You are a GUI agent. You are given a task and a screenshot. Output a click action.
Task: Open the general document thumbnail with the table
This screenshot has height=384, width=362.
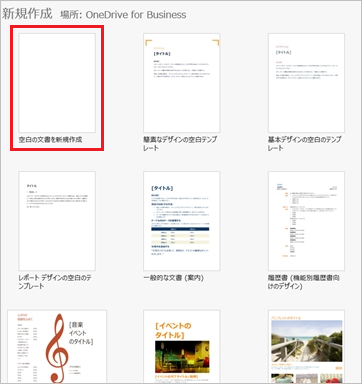point(182,221)
